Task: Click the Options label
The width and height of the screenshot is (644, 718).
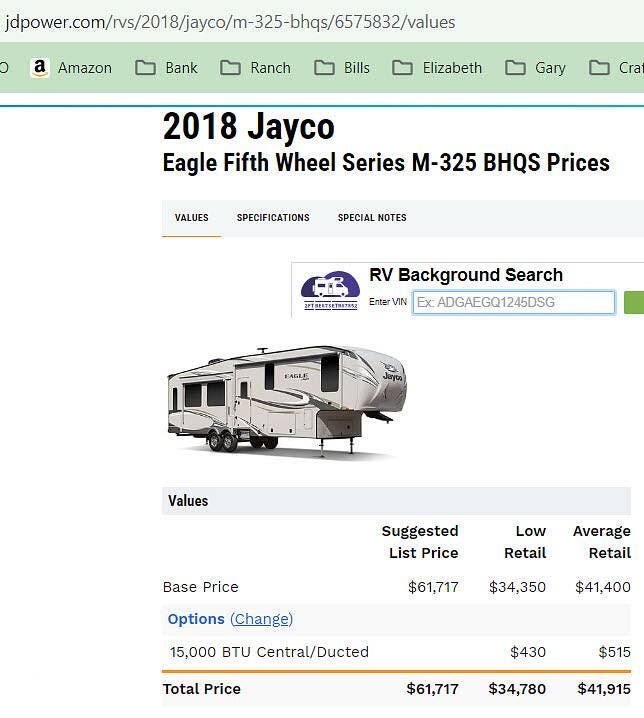Action: [x=196, y=619]
